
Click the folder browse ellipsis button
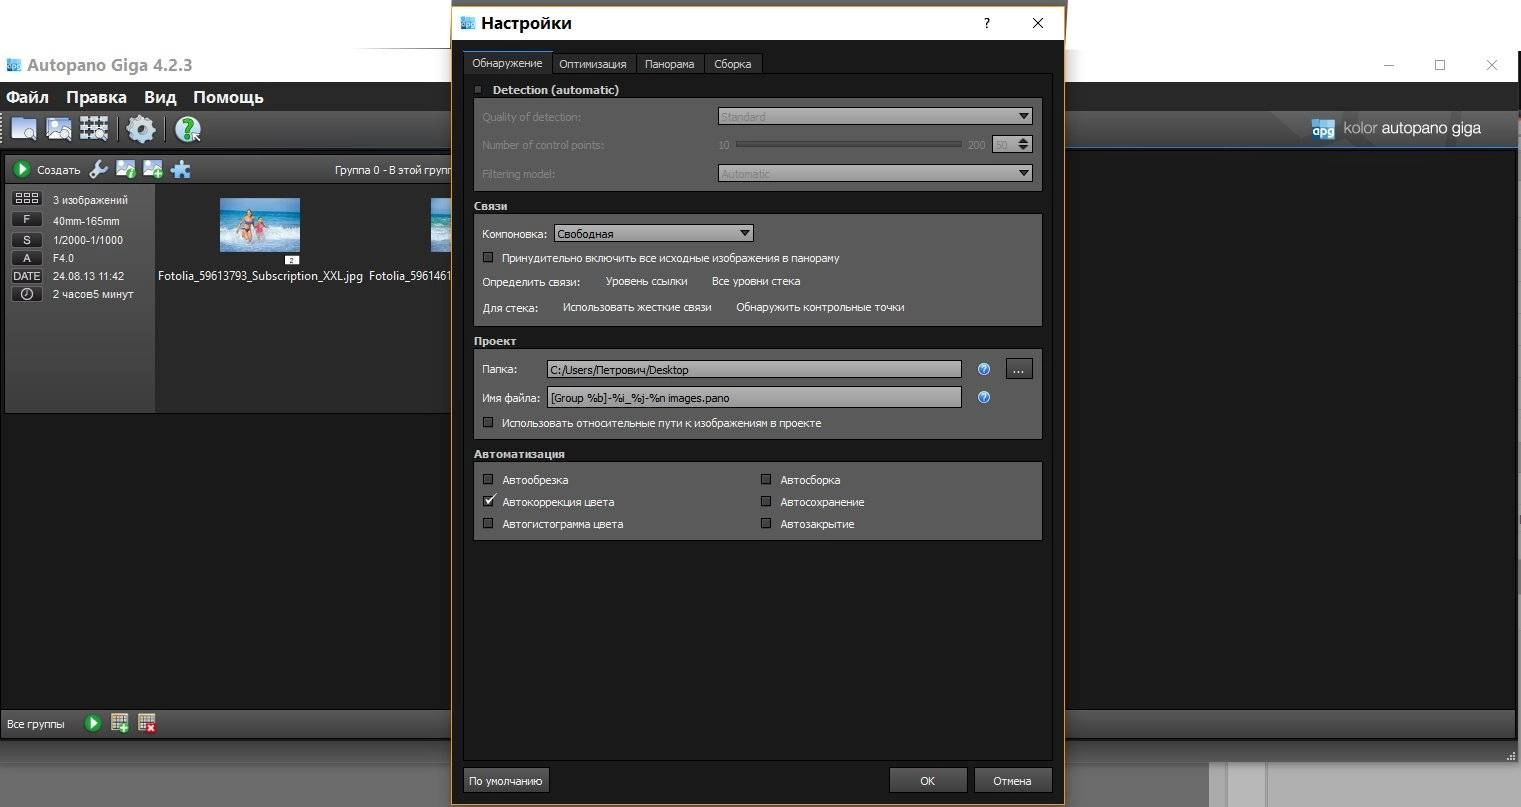1018,369
